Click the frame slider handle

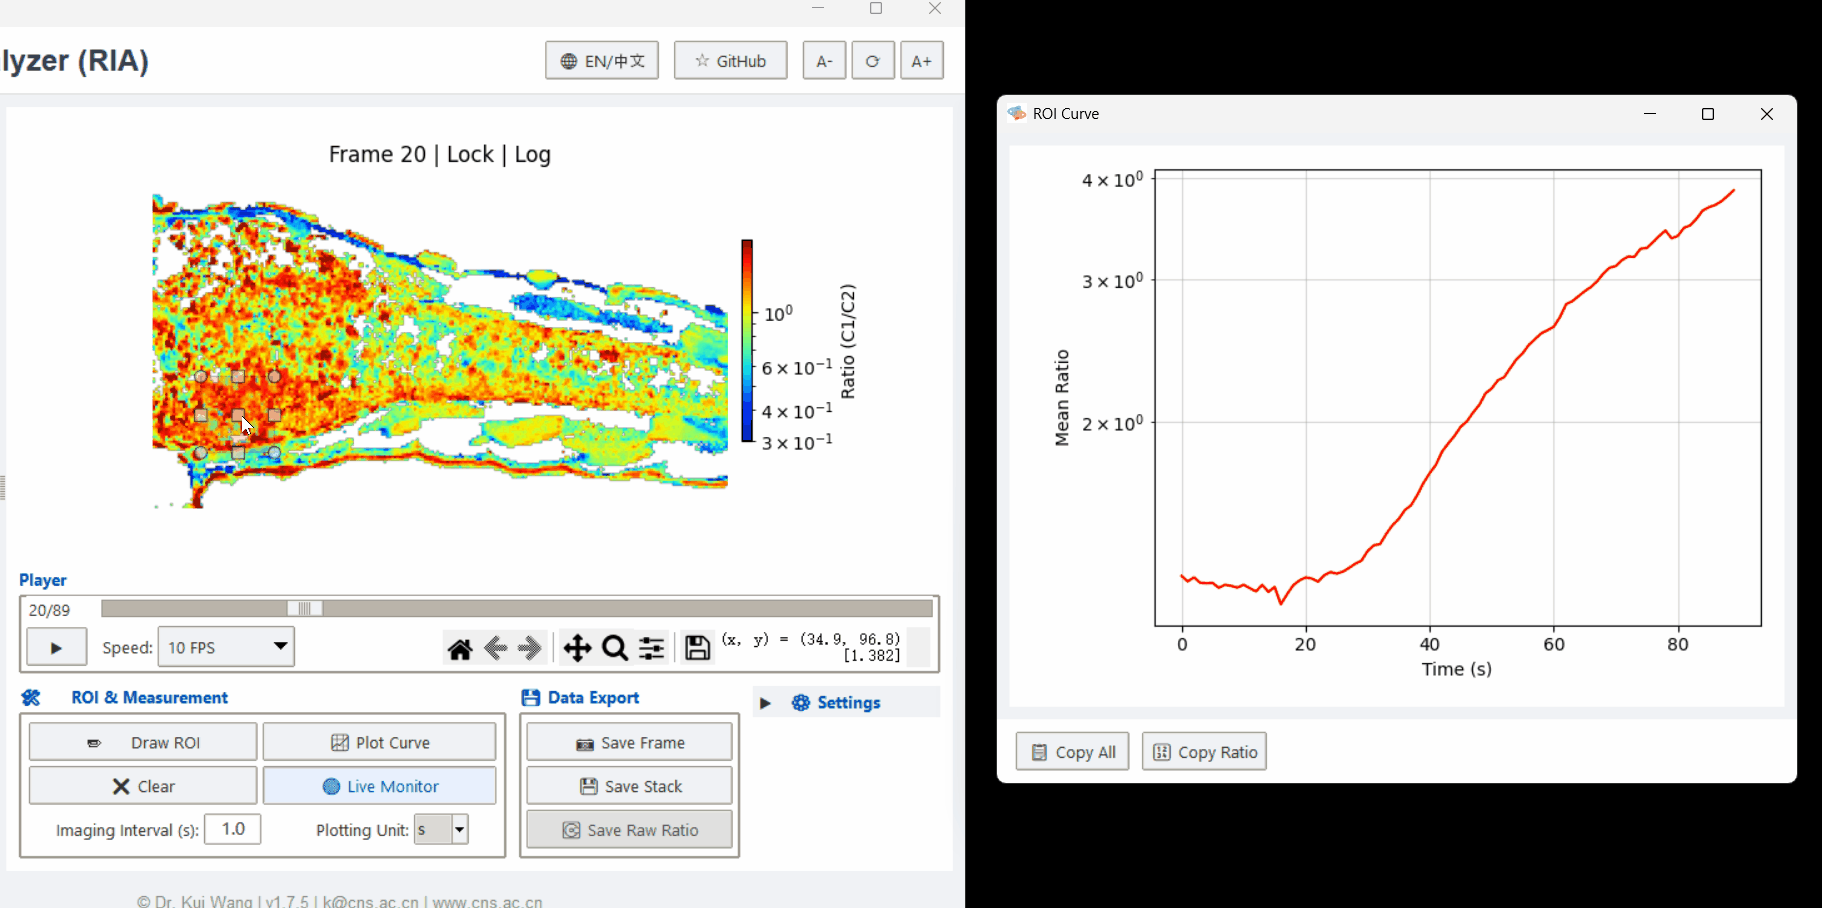tap(305, 609)
